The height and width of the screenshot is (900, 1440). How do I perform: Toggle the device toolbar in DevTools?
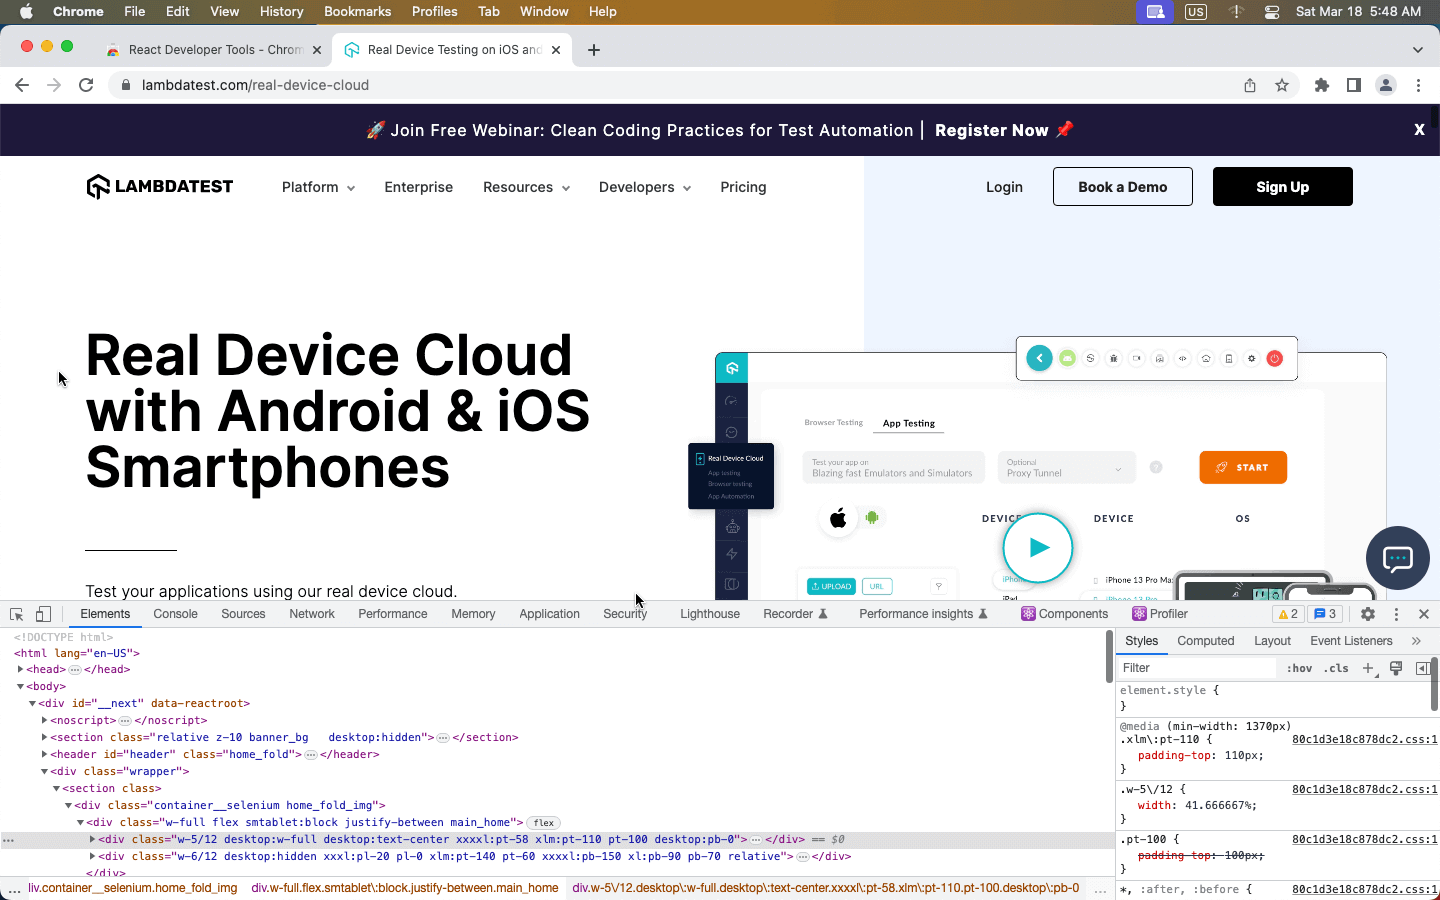43,614
